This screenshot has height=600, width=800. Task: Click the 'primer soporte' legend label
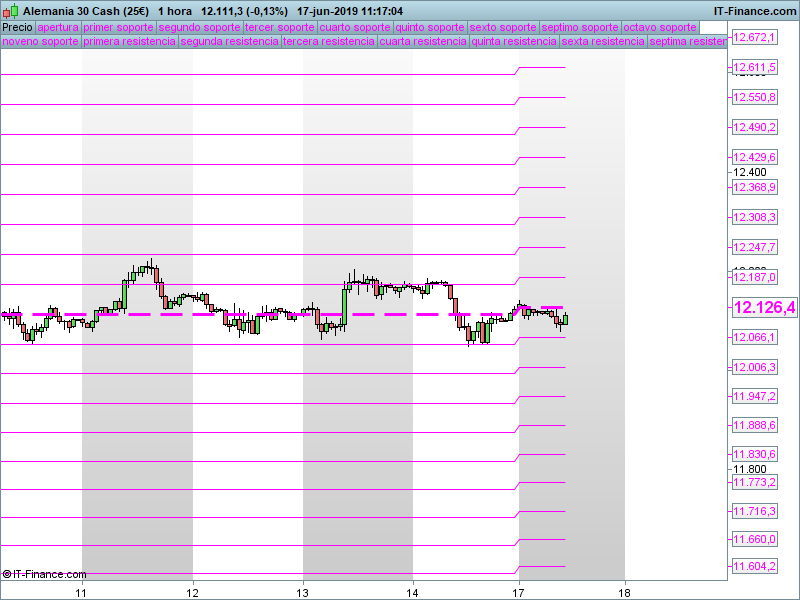point(118,27)
